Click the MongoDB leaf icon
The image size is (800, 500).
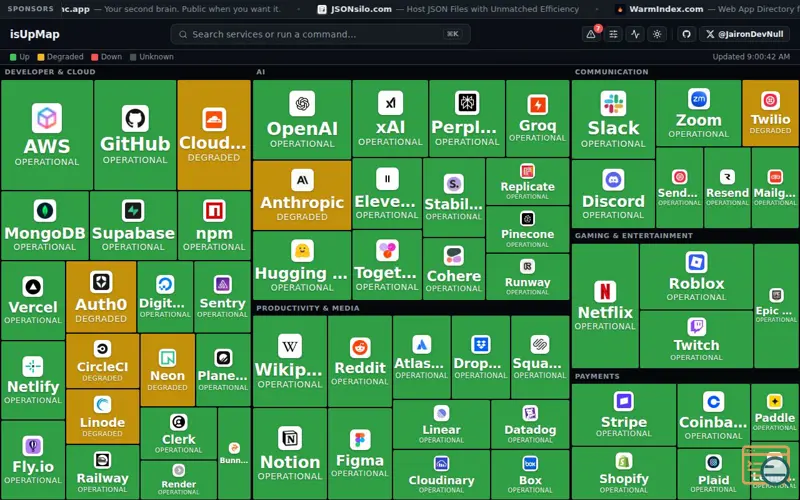click(45, 211)
